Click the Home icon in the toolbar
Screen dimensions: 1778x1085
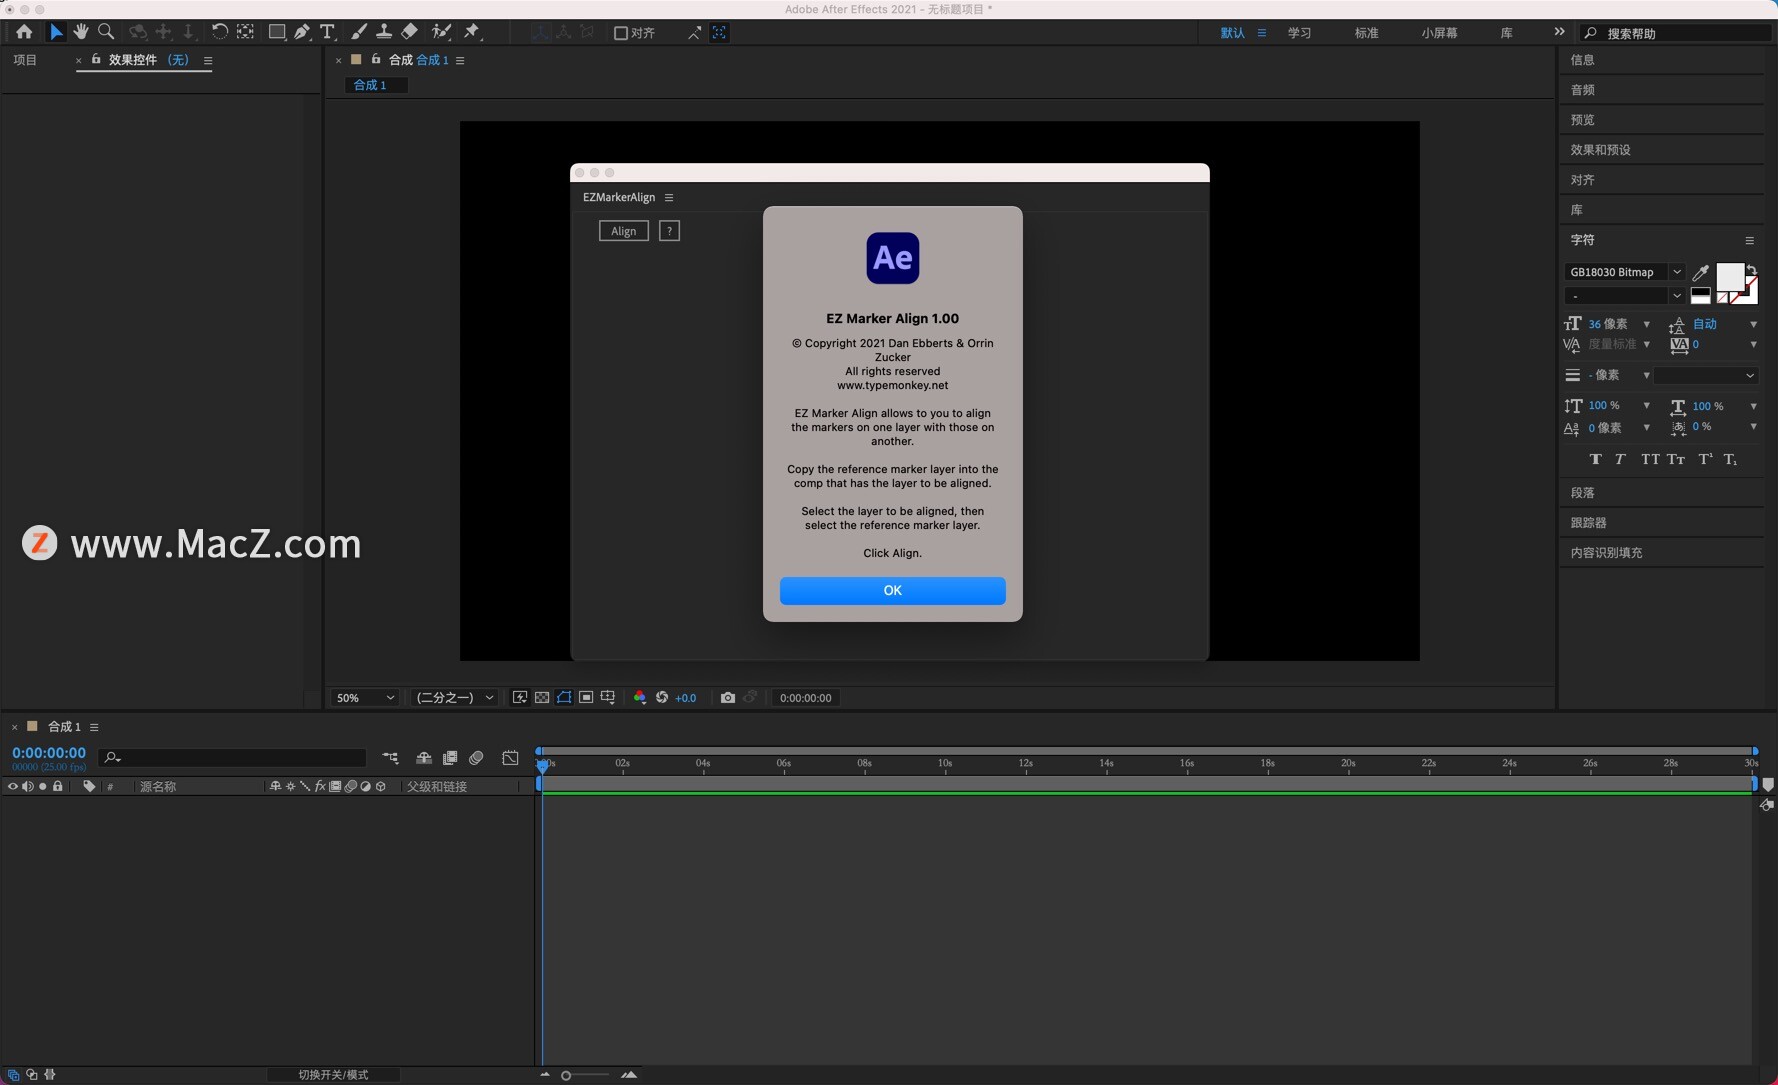point(24,32)
